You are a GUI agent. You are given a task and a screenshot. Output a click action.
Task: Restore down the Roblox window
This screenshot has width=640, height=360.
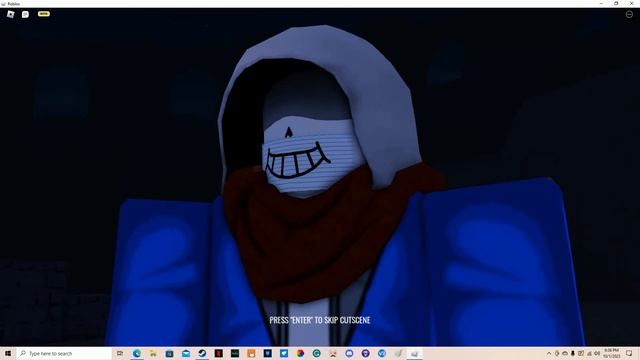[x=616, y=3]
